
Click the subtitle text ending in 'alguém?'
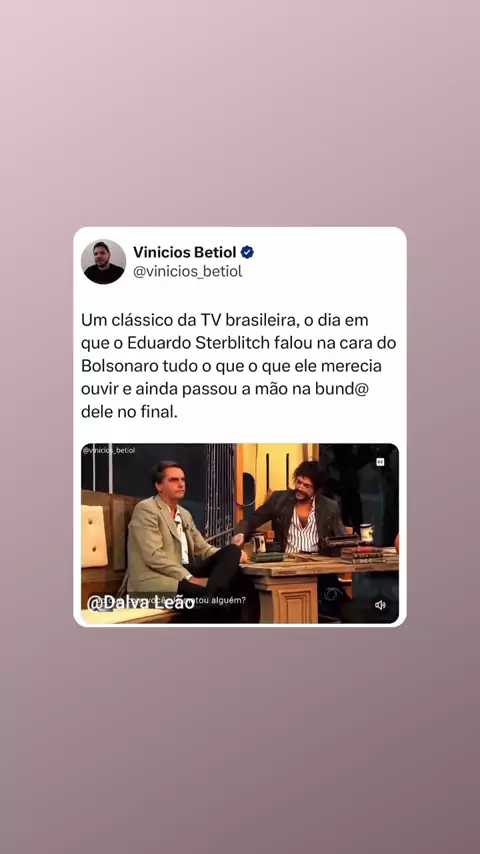[x=221, y=600]
